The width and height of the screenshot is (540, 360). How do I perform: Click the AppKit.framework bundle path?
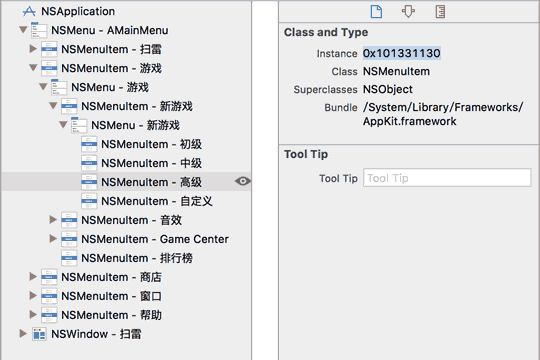(x=443, y=114)
